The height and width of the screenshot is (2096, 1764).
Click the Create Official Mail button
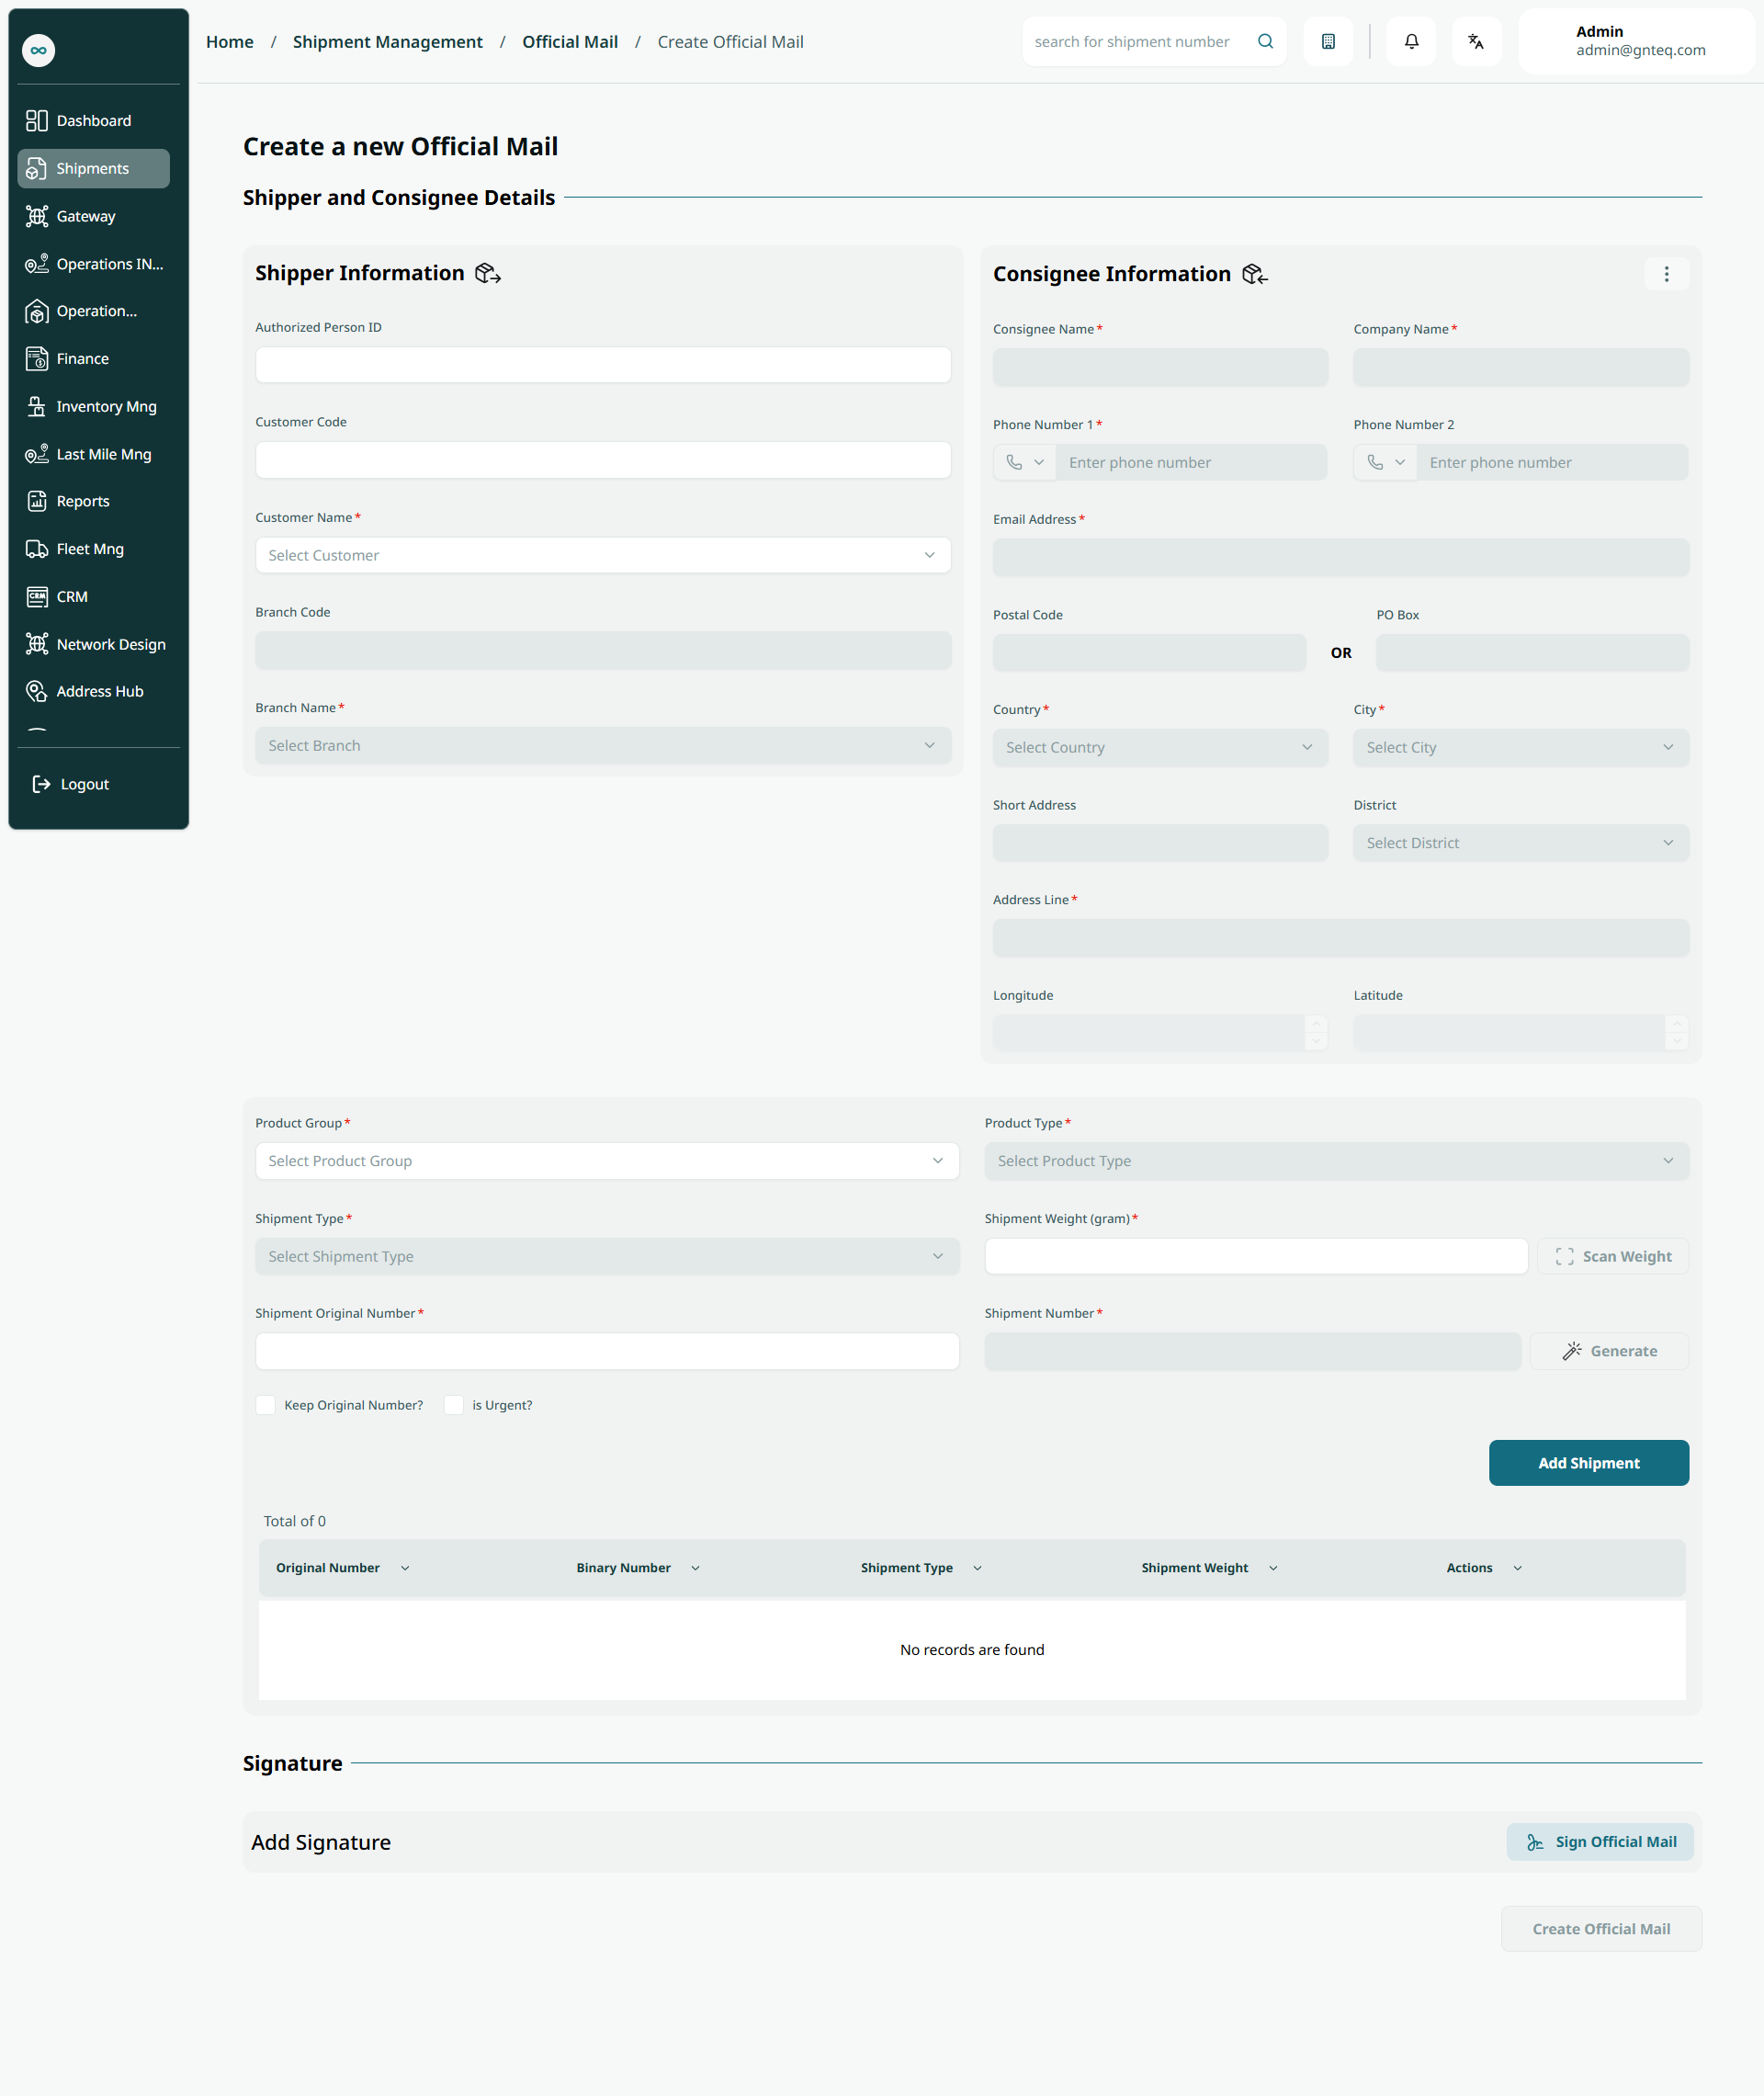(x=1601, y=1929)
